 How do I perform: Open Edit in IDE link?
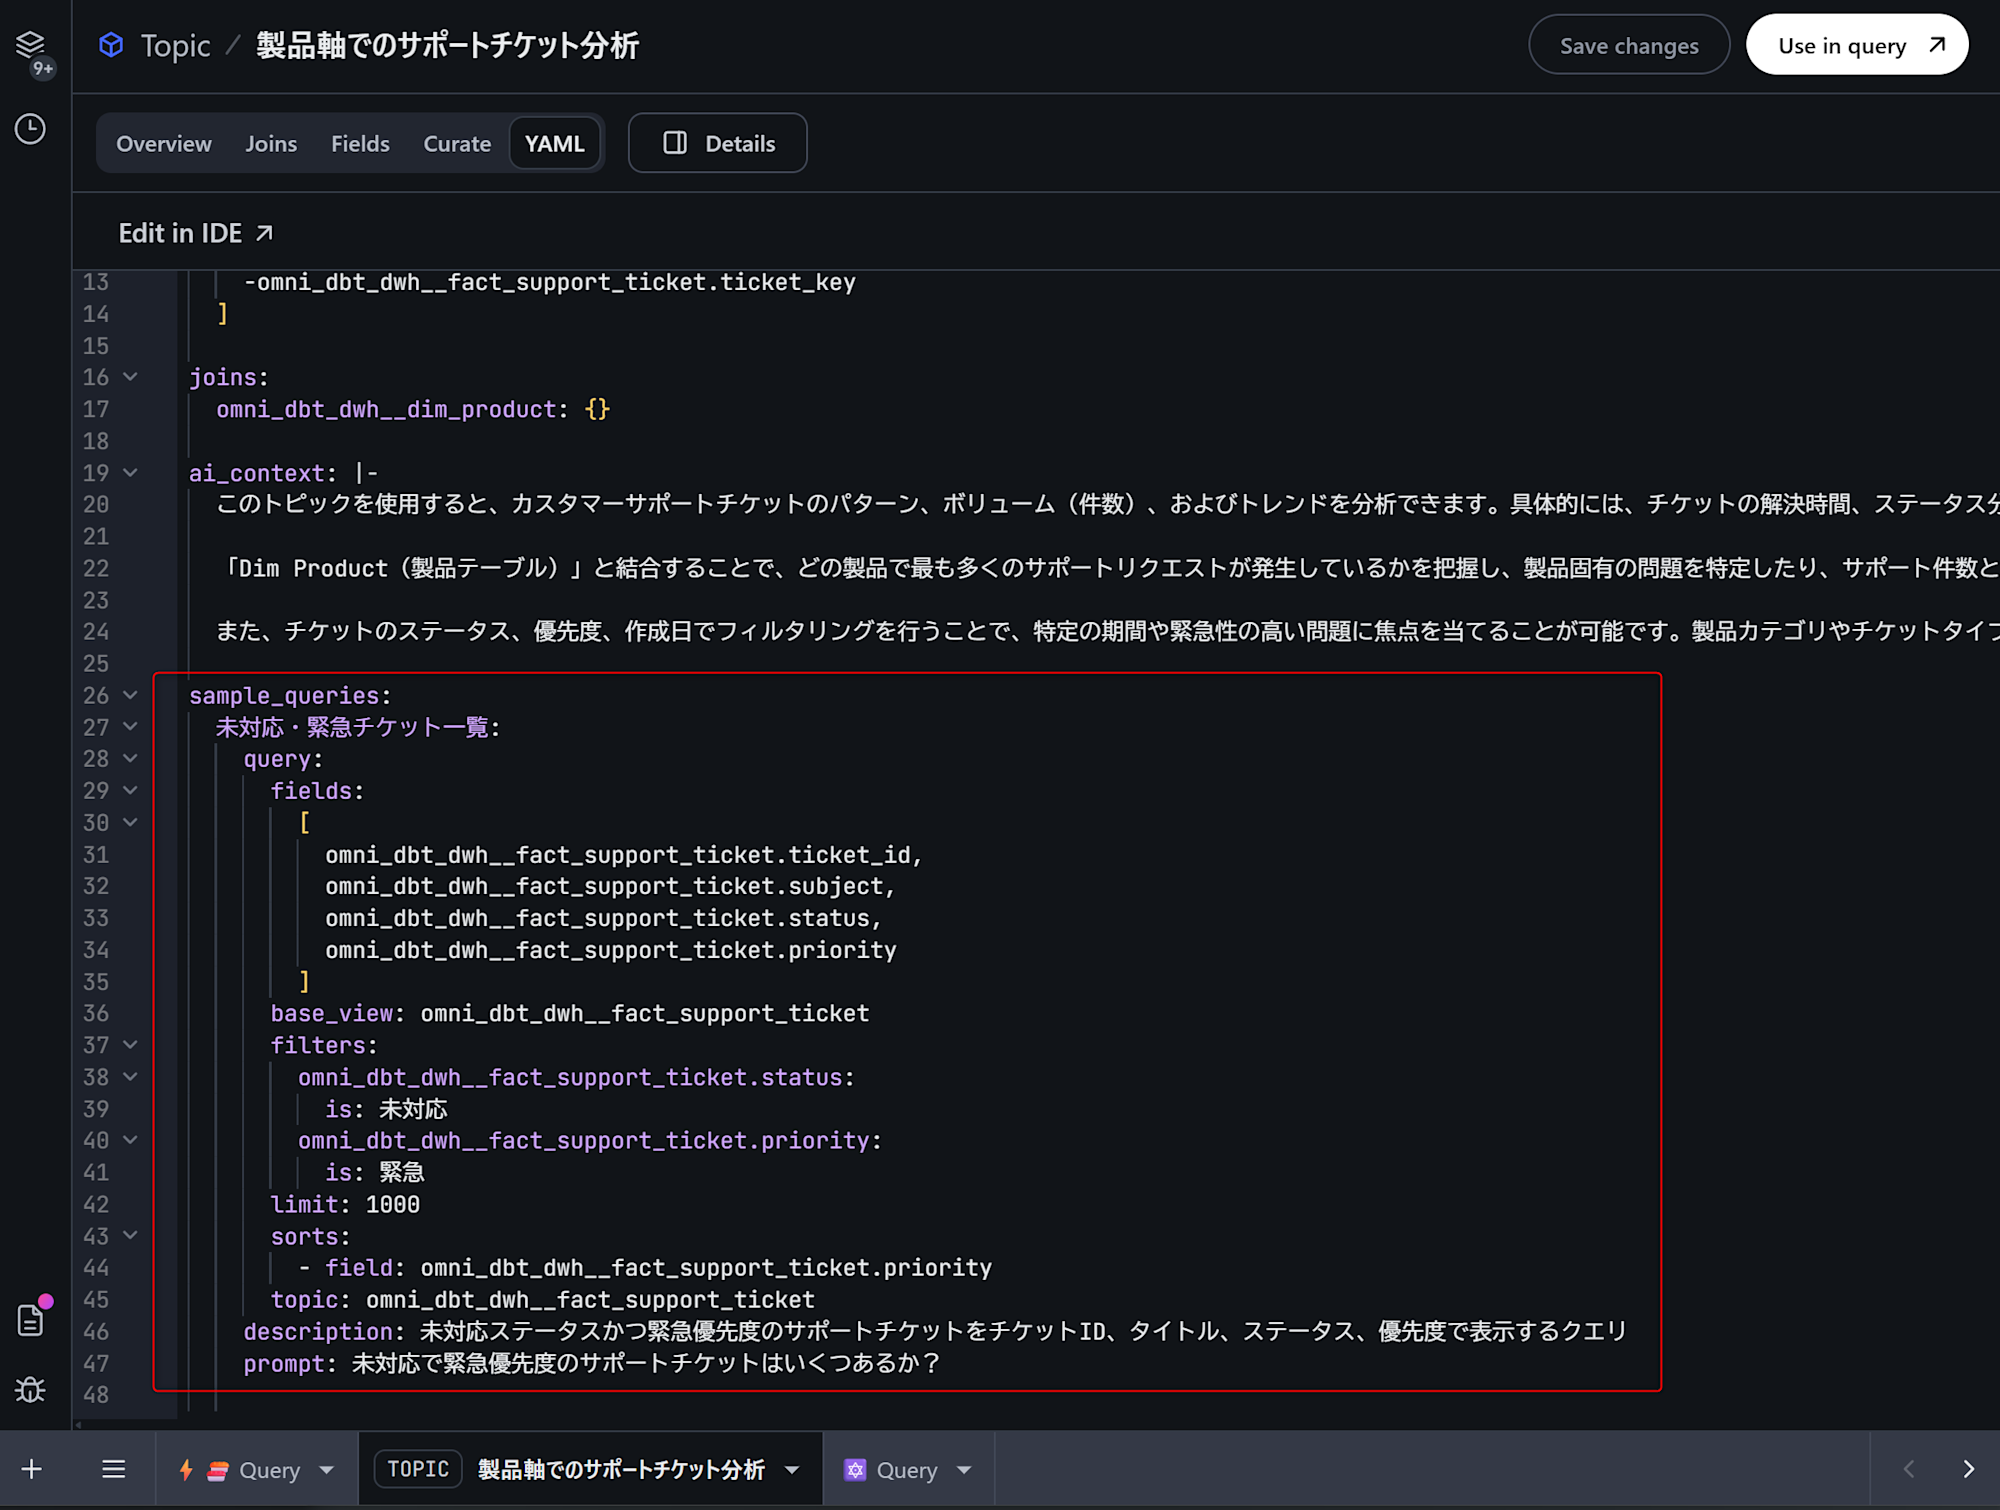coord(196,233)
